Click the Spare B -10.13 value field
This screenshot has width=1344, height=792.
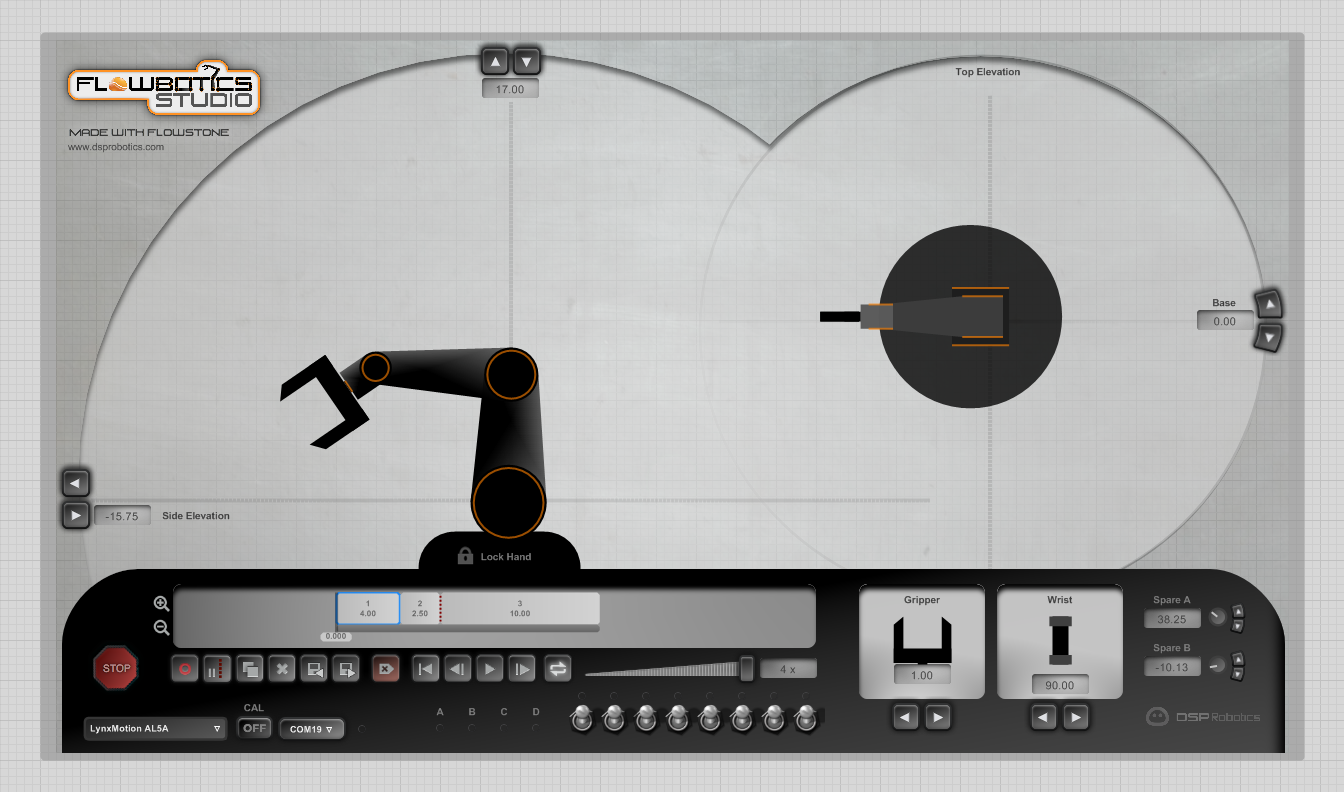[x=1172, y=667]
